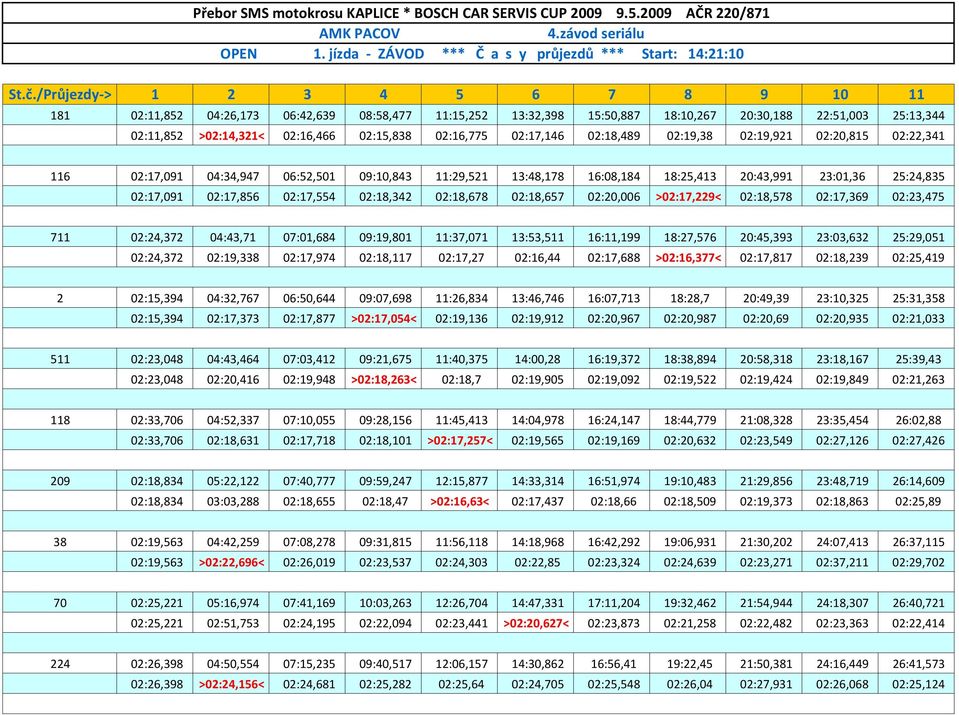Select cell with time '02:23,475'
Image resolution: width=959 pixels, height=715 pixels.
click(x=917, y=197)
